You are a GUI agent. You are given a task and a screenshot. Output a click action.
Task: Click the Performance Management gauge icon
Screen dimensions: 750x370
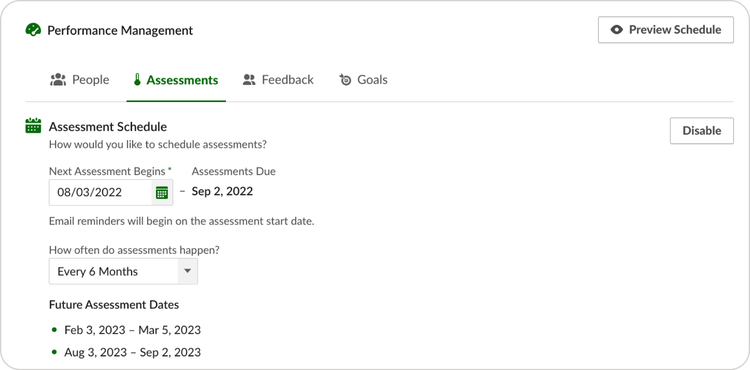33,30
